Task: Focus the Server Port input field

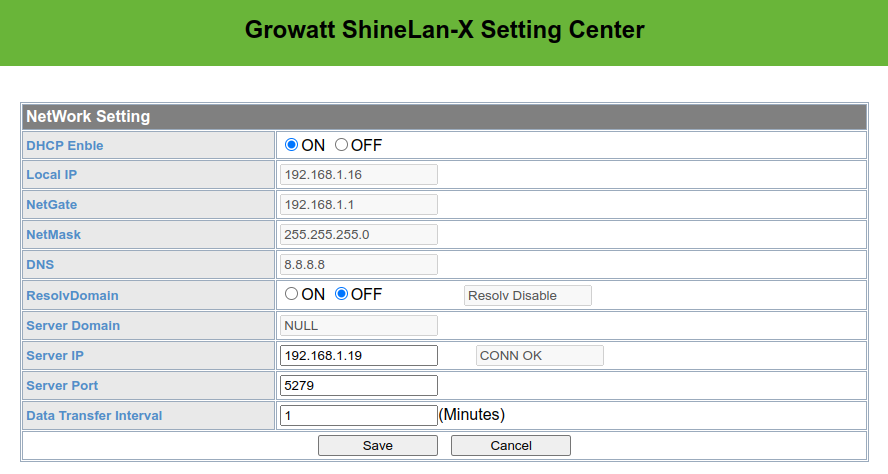Action: point(358,386)
